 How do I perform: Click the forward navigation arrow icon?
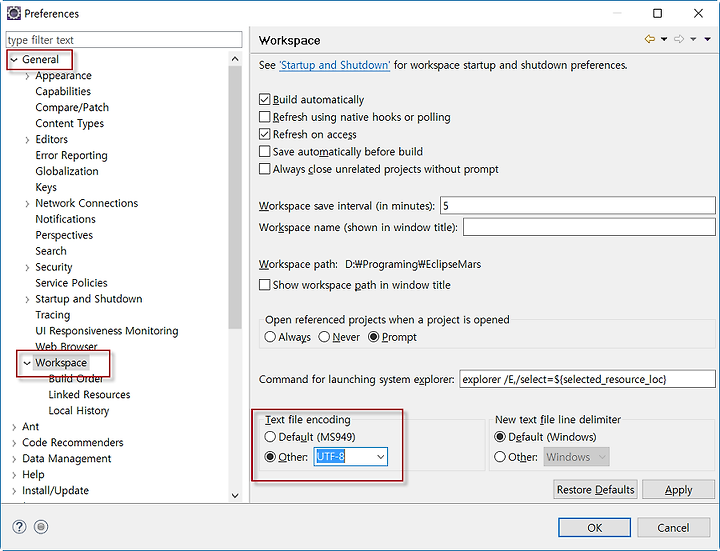click(679, 39)
